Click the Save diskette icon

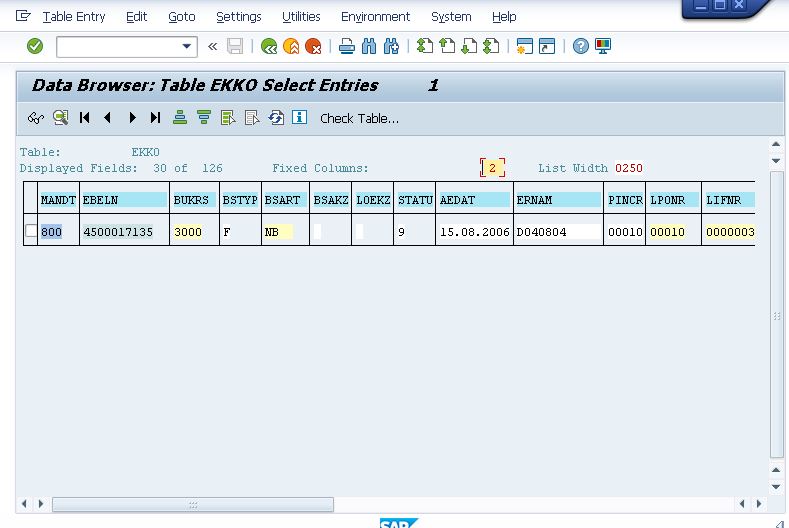click(x=235, y=46)
